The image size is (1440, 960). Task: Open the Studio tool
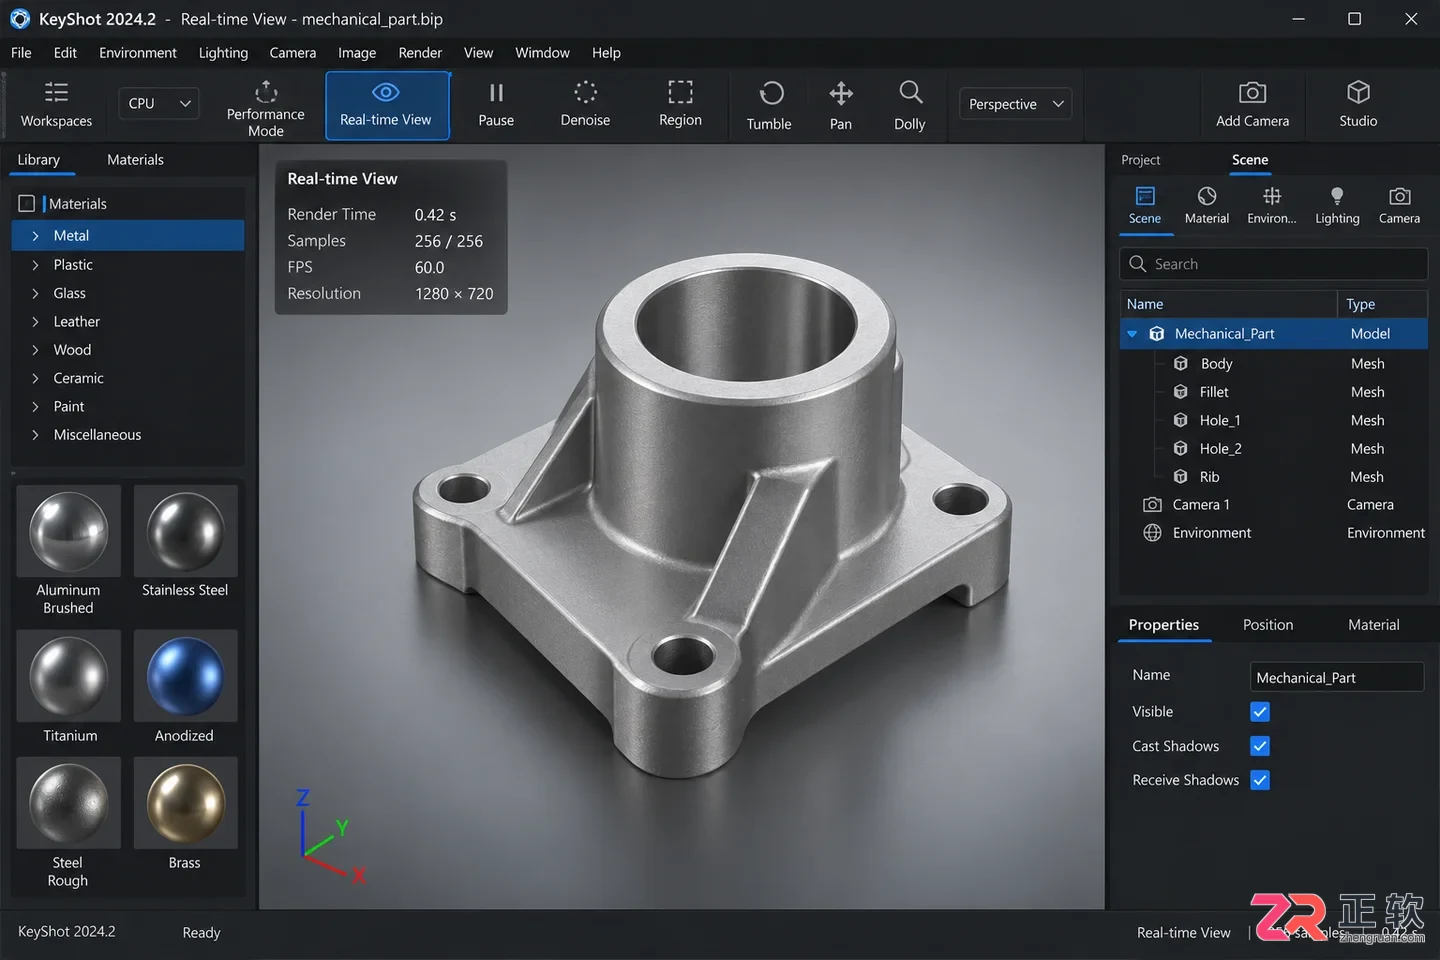click(1358, 105)
